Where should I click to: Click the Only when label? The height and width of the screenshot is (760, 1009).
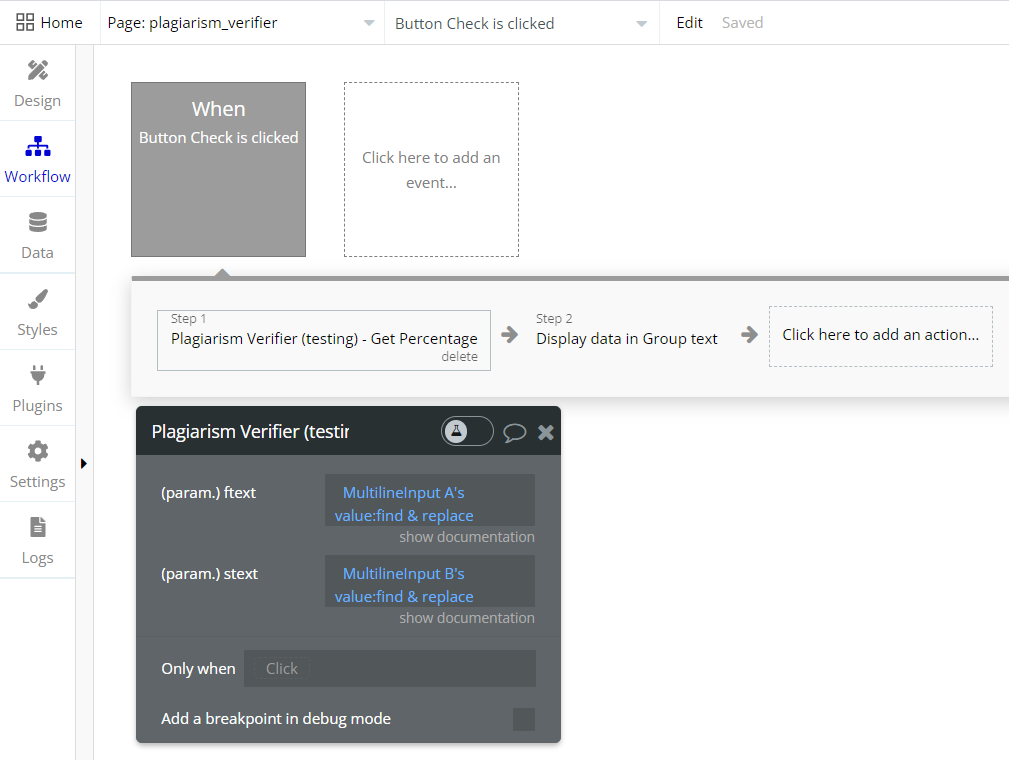pos(198,669)
